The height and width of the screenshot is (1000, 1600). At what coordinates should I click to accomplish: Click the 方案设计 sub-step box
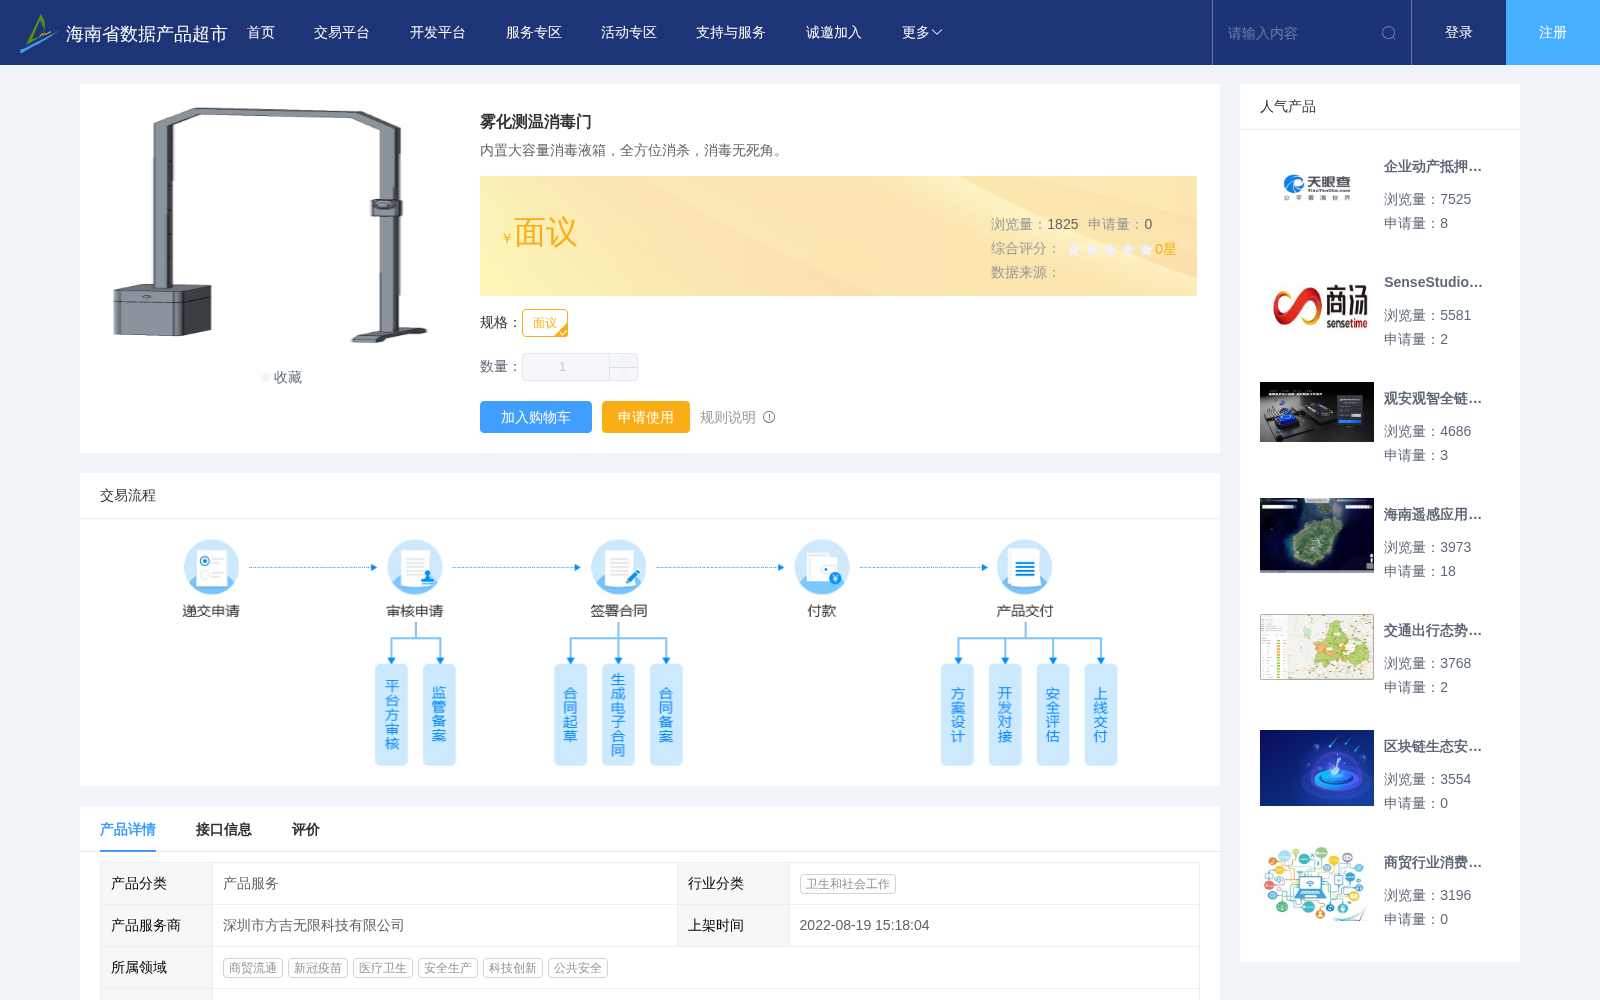(x=957, y=714)
